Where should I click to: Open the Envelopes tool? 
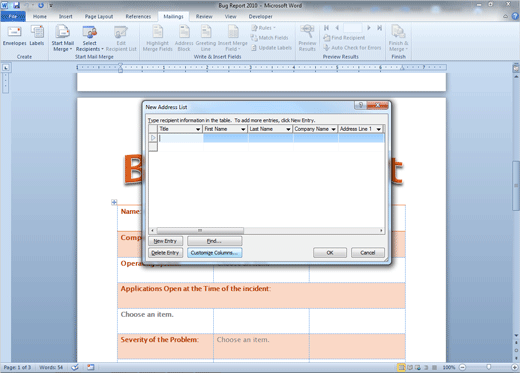tap(14, 36)
